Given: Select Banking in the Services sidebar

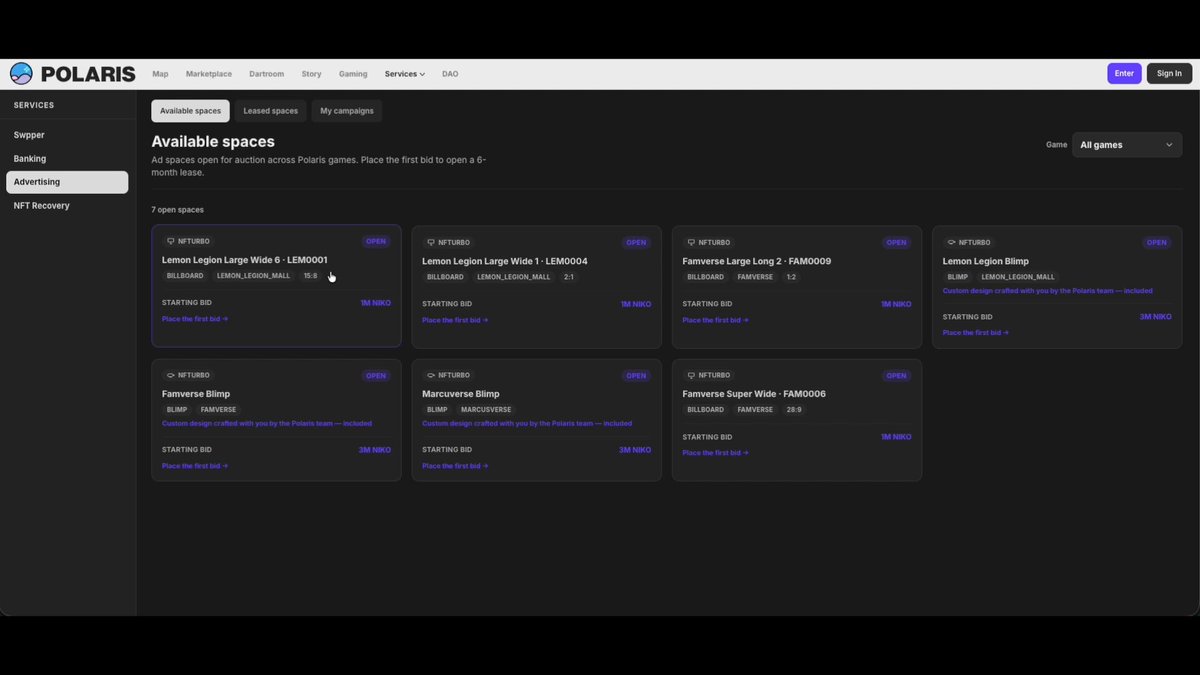Looking at the screenshot, I should click(67, 158).
